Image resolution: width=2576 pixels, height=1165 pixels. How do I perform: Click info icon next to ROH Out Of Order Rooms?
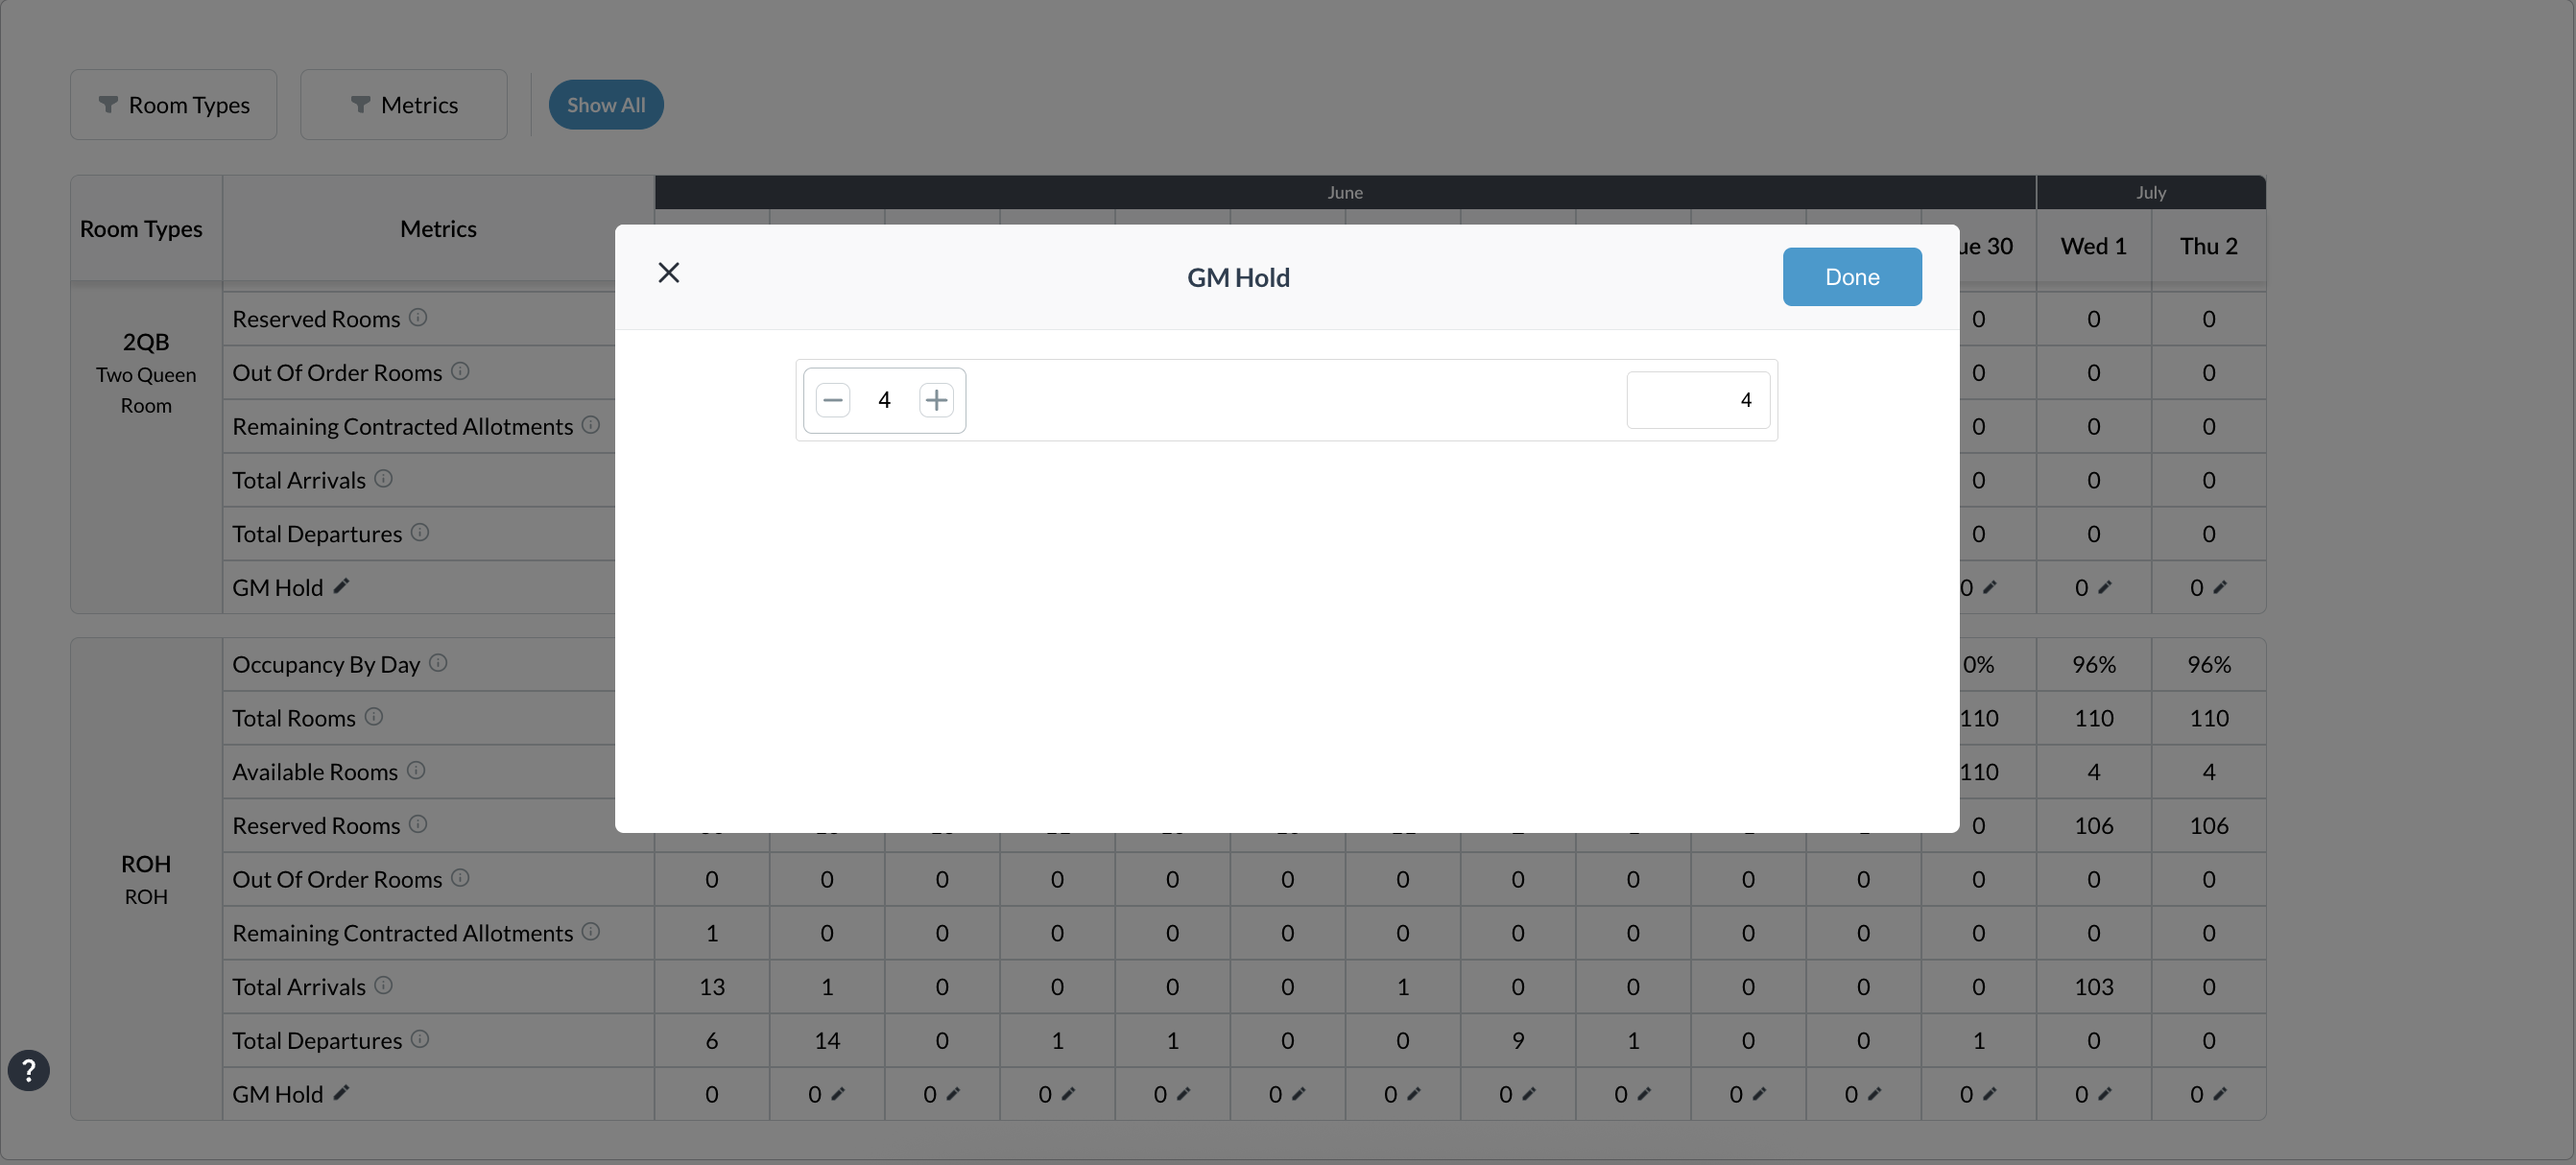click(x=460, y=878)
